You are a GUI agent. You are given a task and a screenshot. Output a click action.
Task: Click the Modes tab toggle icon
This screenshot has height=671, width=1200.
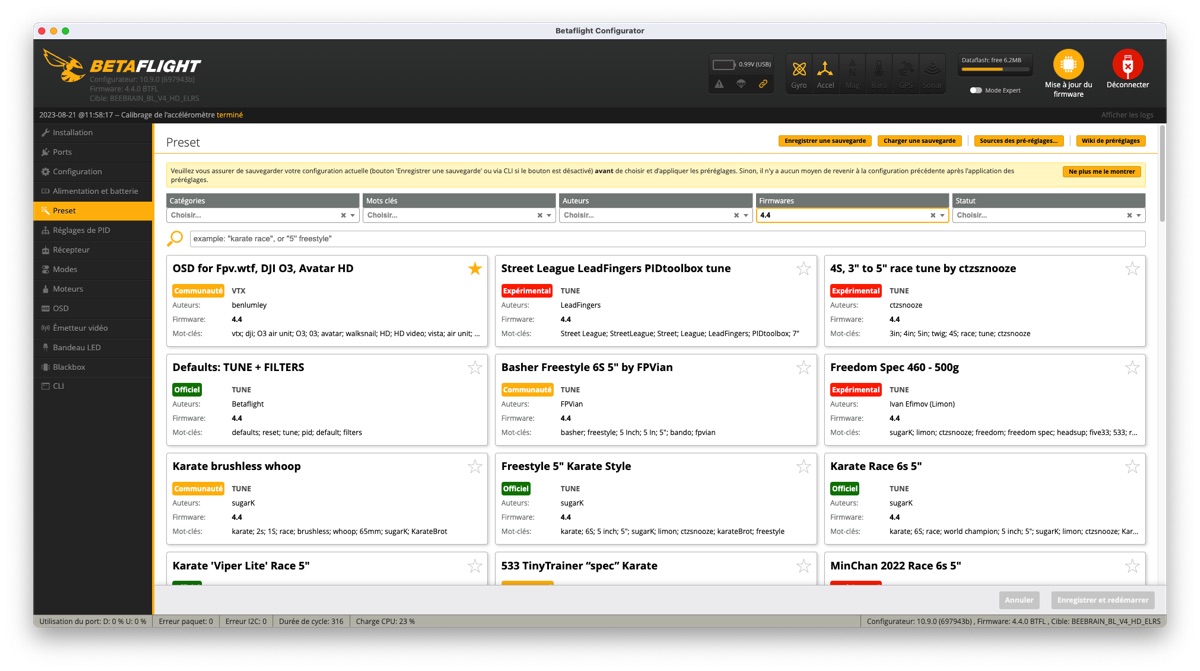point(45,269)
